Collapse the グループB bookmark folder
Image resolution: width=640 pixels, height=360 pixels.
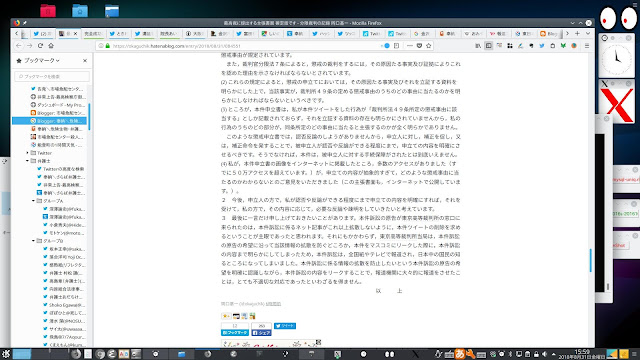pyautogui.click(x=33, y=241)
